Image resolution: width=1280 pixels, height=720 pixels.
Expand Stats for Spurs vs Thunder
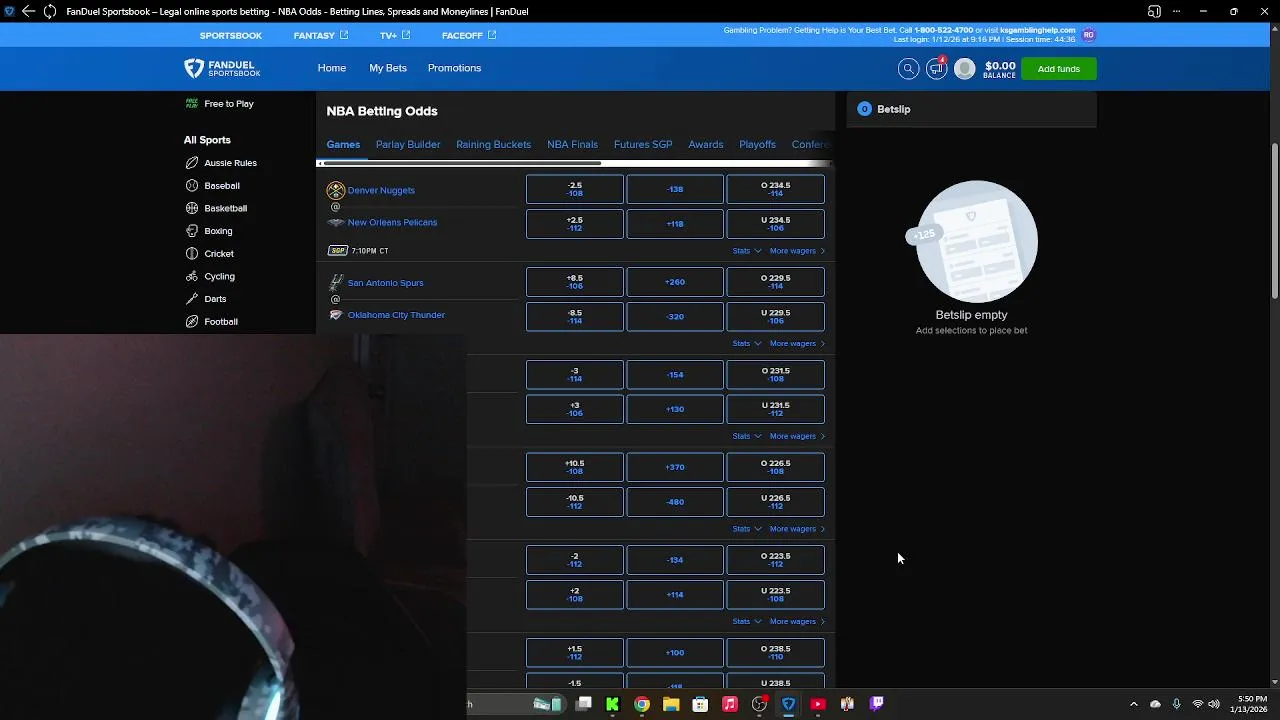point(747,344)
